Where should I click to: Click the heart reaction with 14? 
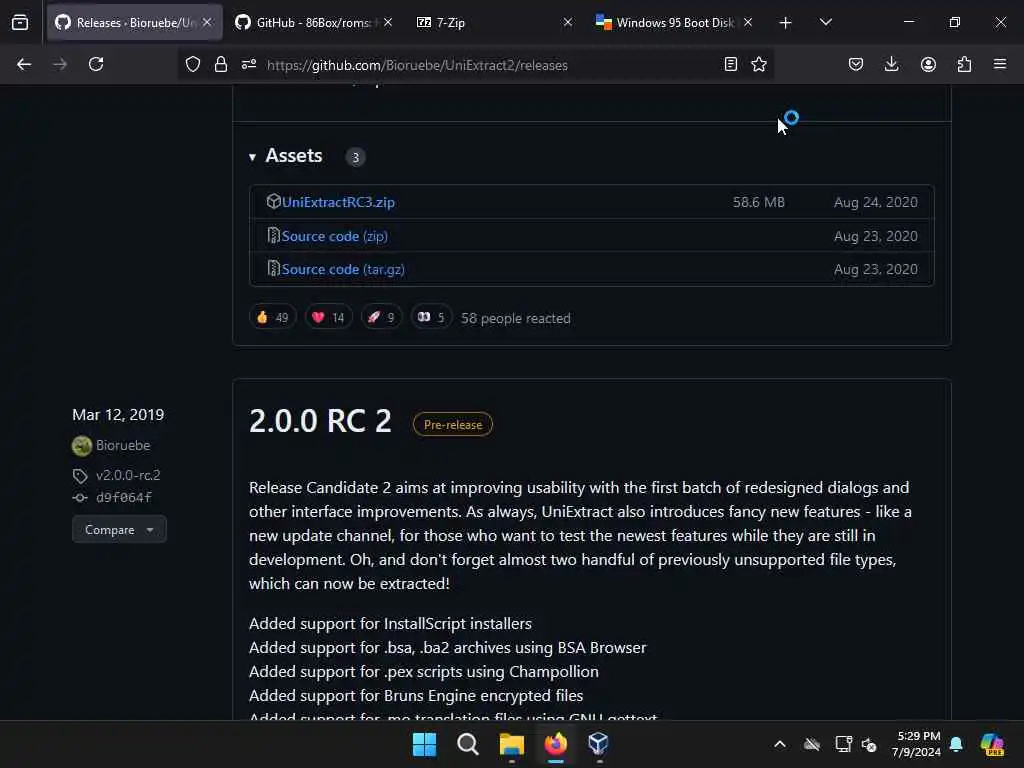(x=328, y=317)
